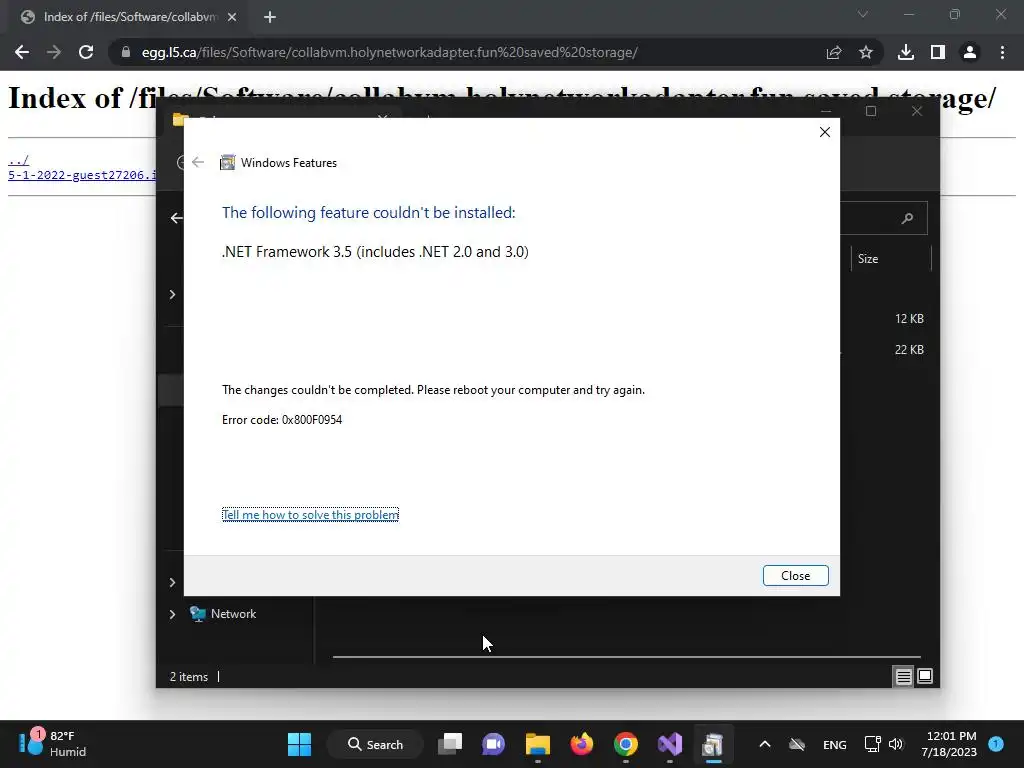Open 'Tell me how to solve this problem' link
The height and width of the screenshot is (768, 1024).
(310, 515)
